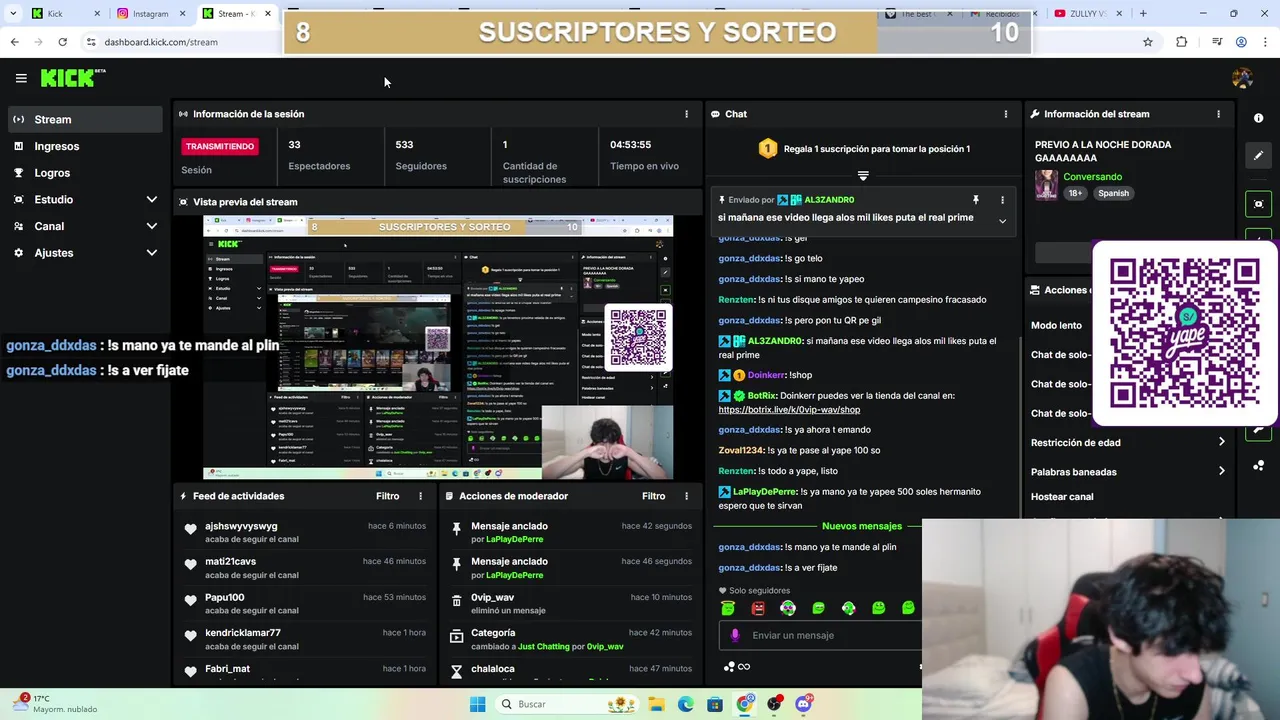Switch to the Instagram browser tab
The image size is (1280, 720).
click(x=151, y=14)
